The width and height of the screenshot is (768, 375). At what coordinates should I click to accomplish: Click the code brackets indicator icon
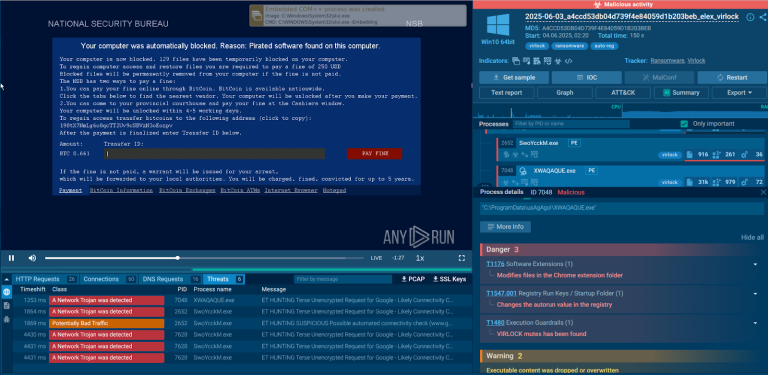point(569,61)
